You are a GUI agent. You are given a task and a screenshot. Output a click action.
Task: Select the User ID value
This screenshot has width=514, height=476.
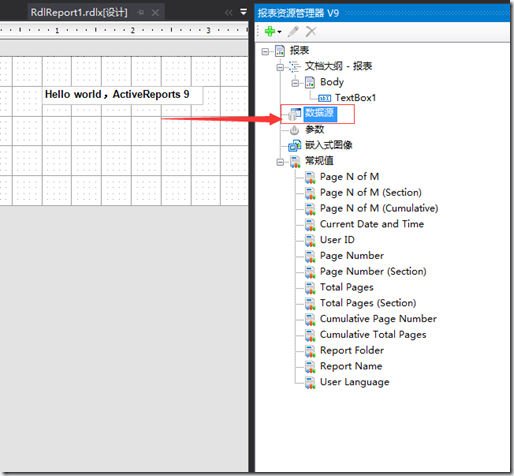pyautogui.click(x=337, y=240)
